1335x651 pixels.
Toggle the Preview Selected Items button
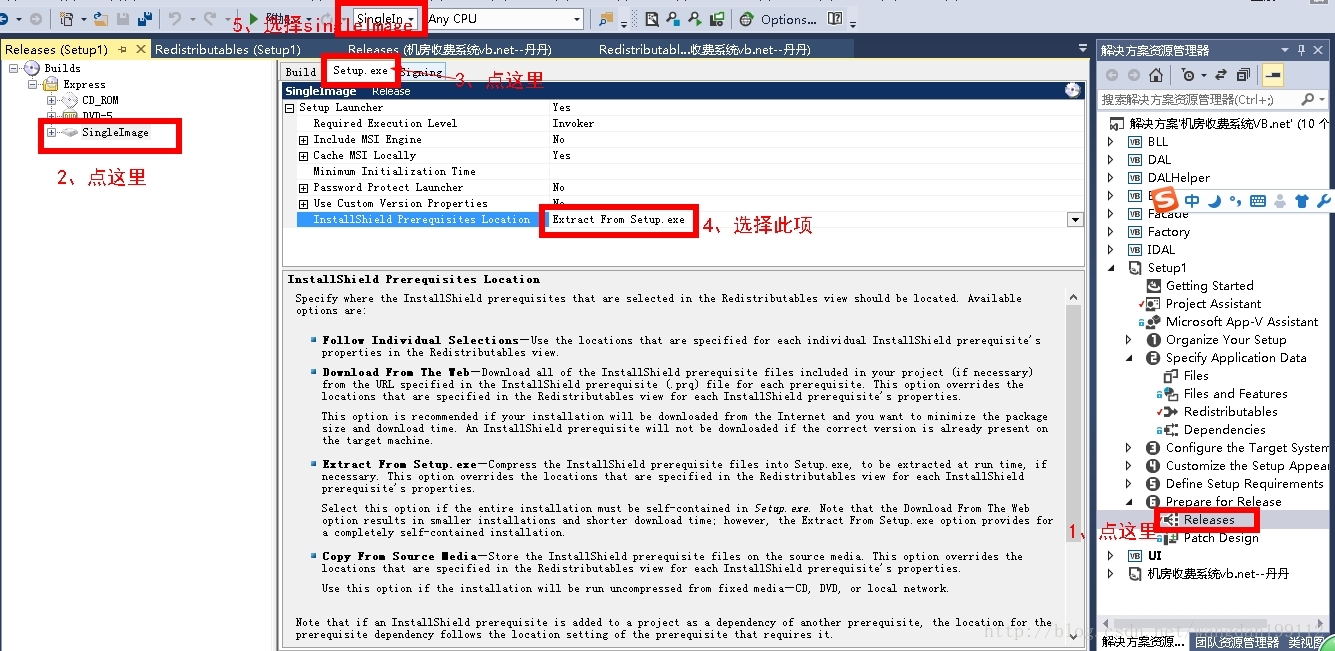tap(1273, 75)
